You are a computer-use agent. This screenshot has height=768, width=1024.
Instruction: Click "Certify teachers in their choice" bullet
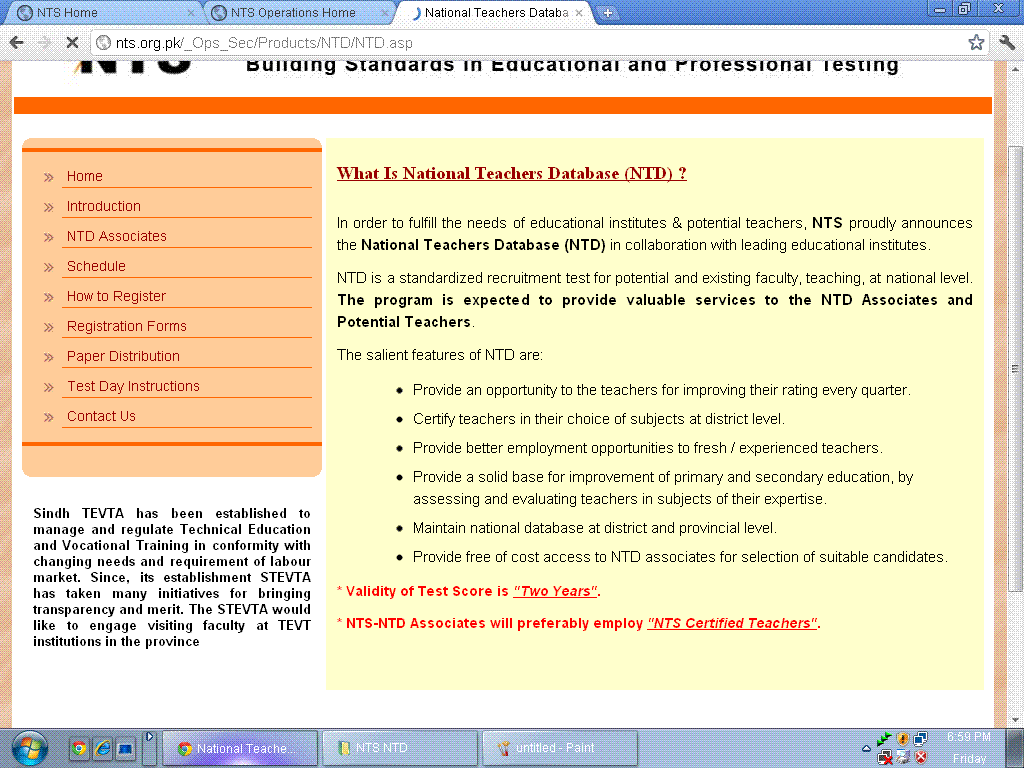599,419
